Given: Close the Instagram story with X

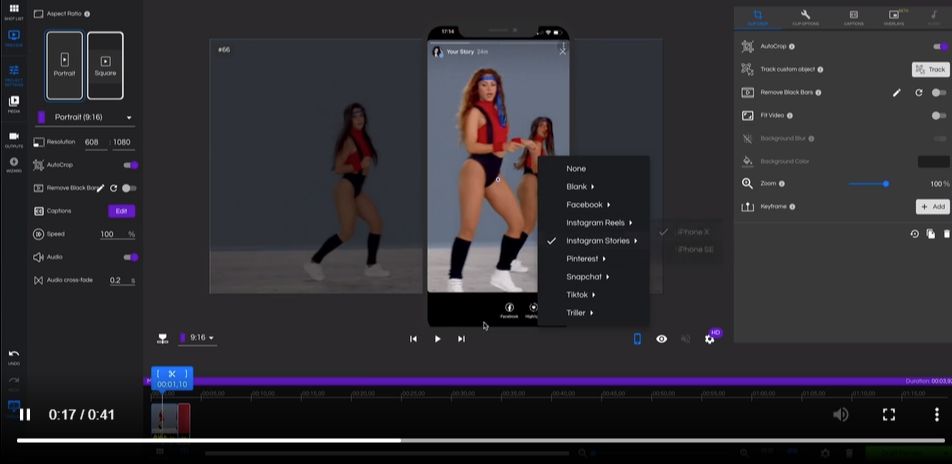Looking at the screenshot, I should (x=562, y=52).
